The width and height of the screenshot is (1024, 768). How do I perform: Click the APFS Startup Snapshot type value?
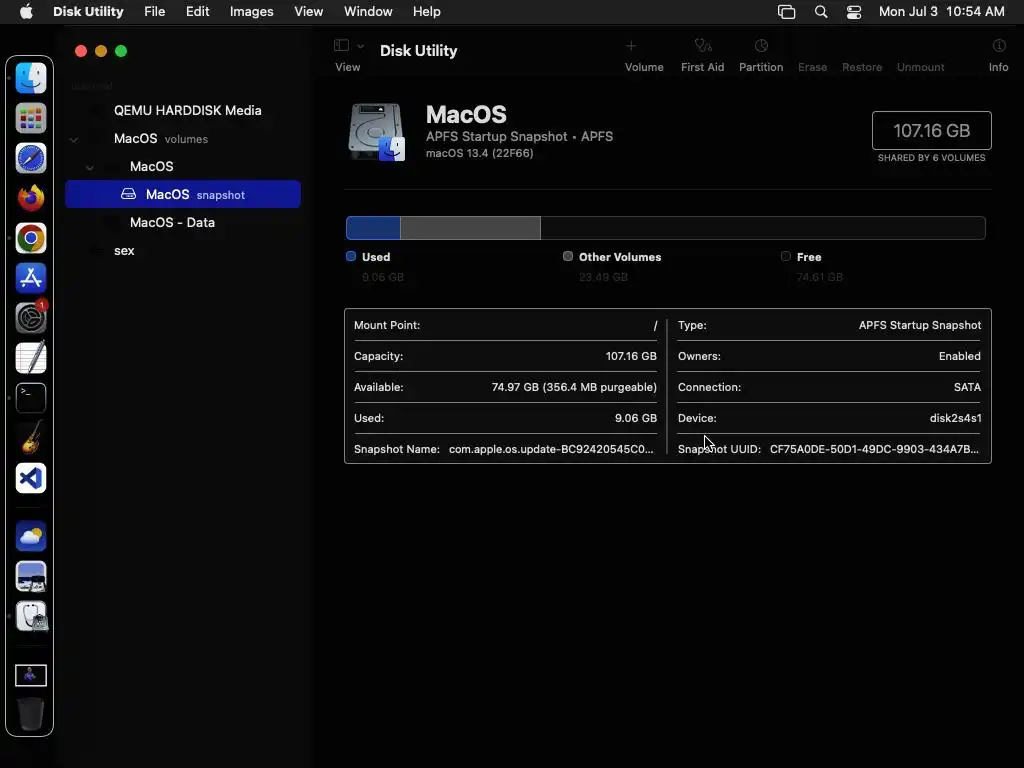pos(920,325)
